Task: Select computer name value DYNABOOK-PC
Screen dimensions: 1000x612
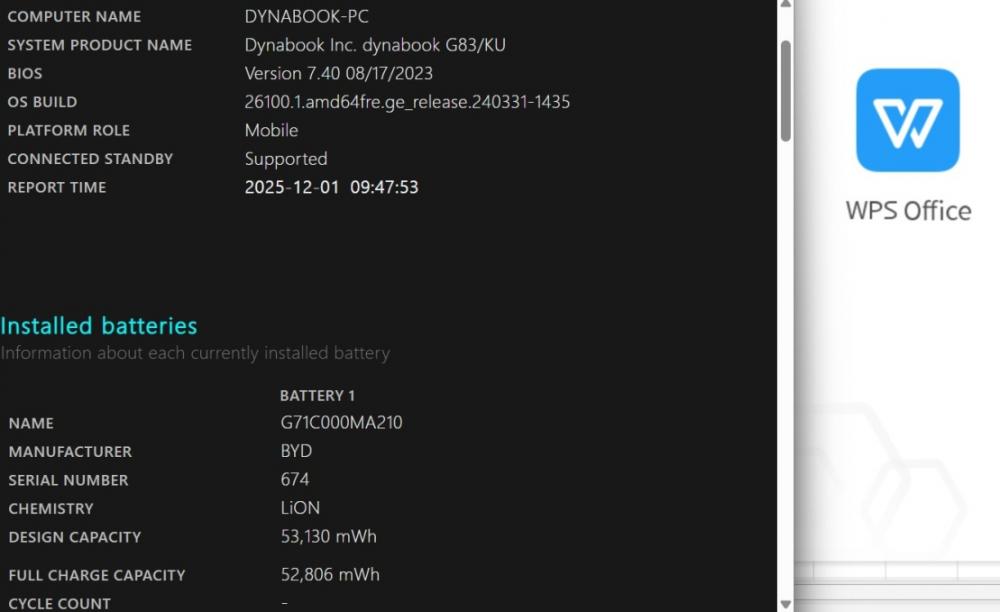Action: 307,17
